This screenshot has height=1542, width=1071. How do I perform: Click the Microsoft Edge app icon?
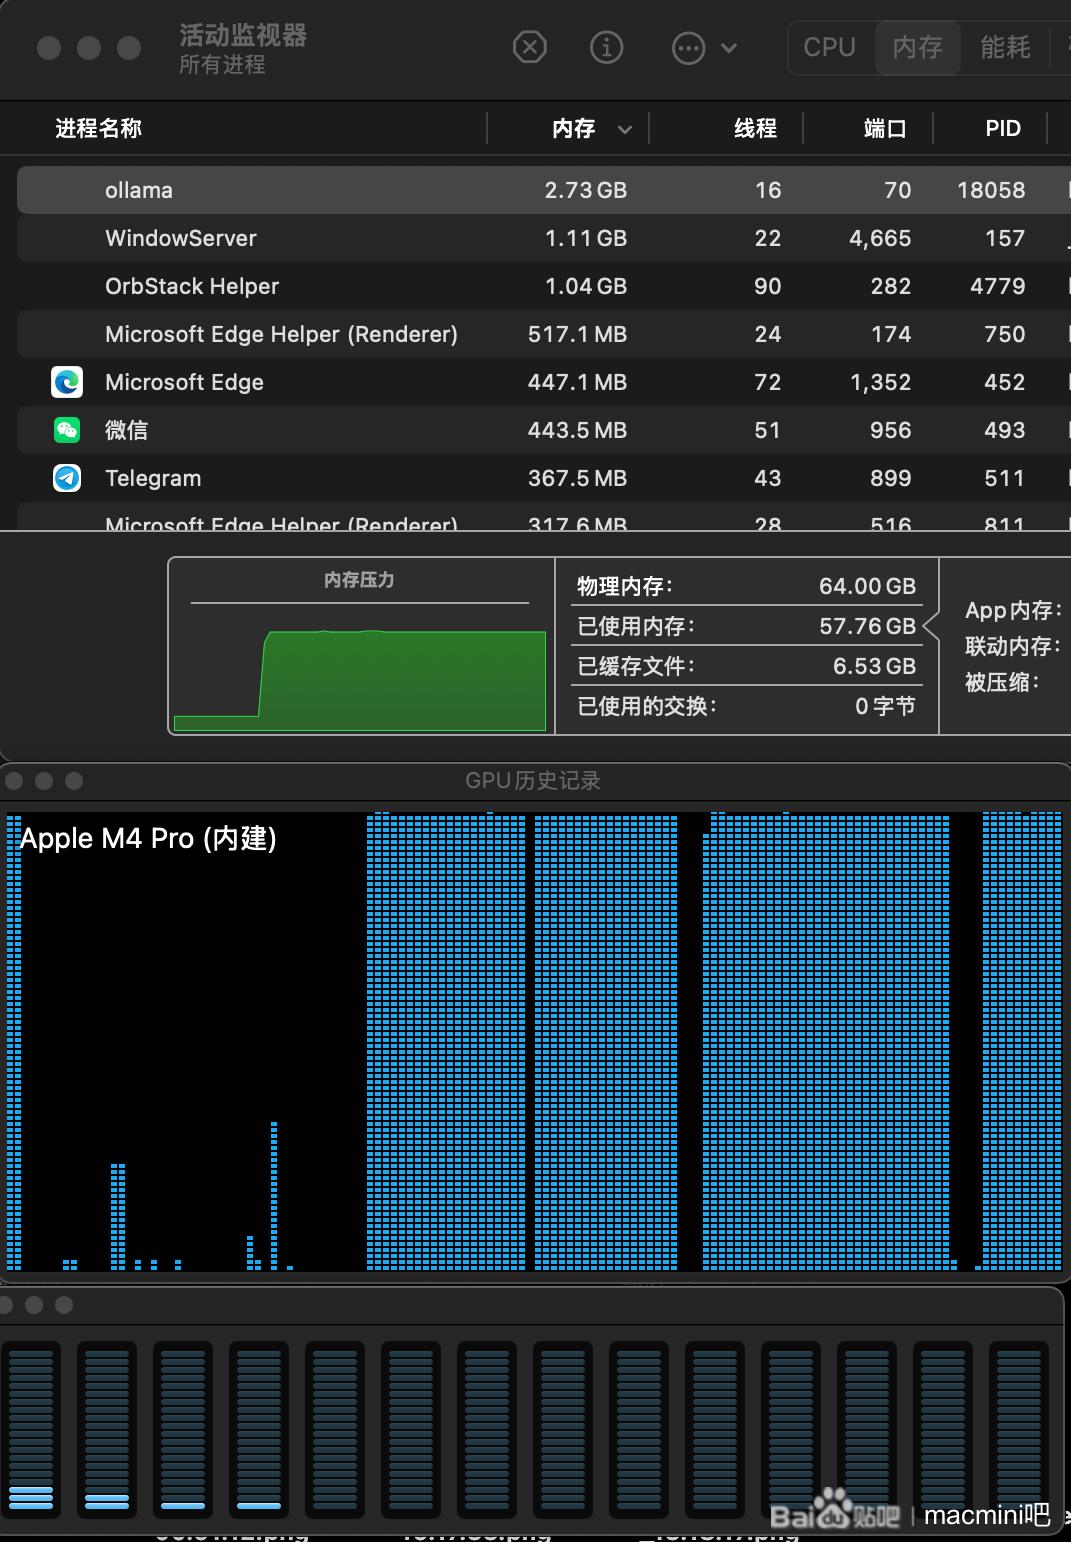pyautogui.click(x=67, y=382)
